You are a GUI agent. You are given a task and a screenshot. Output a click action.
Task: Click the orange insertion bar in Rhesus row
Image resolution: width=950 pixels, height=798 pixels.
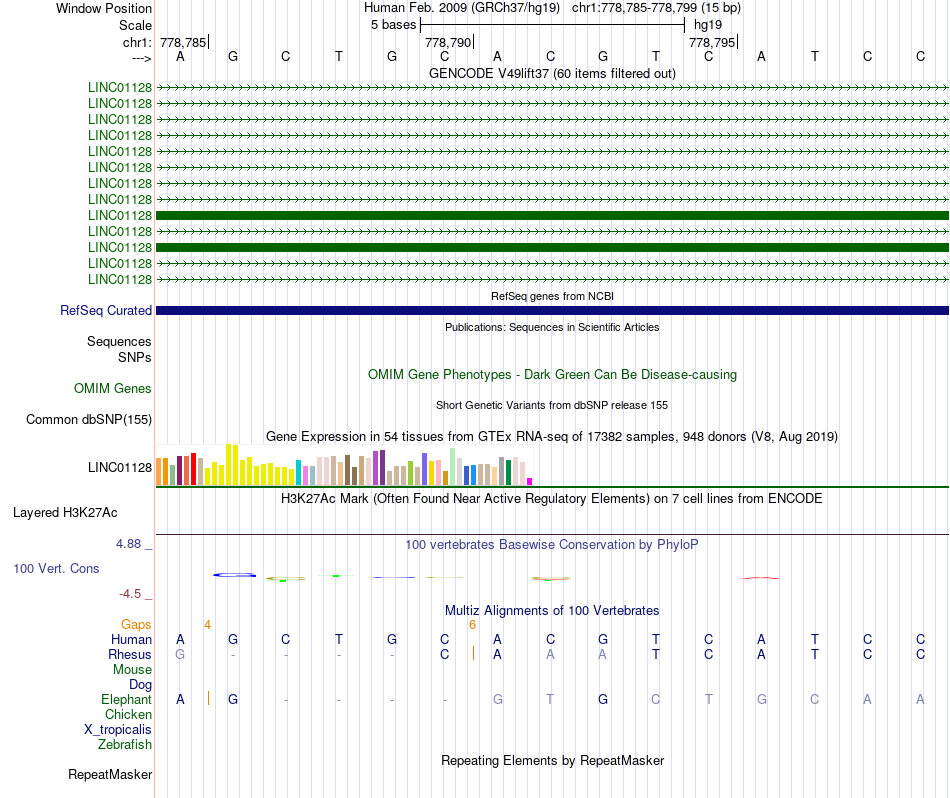[473, 653]
